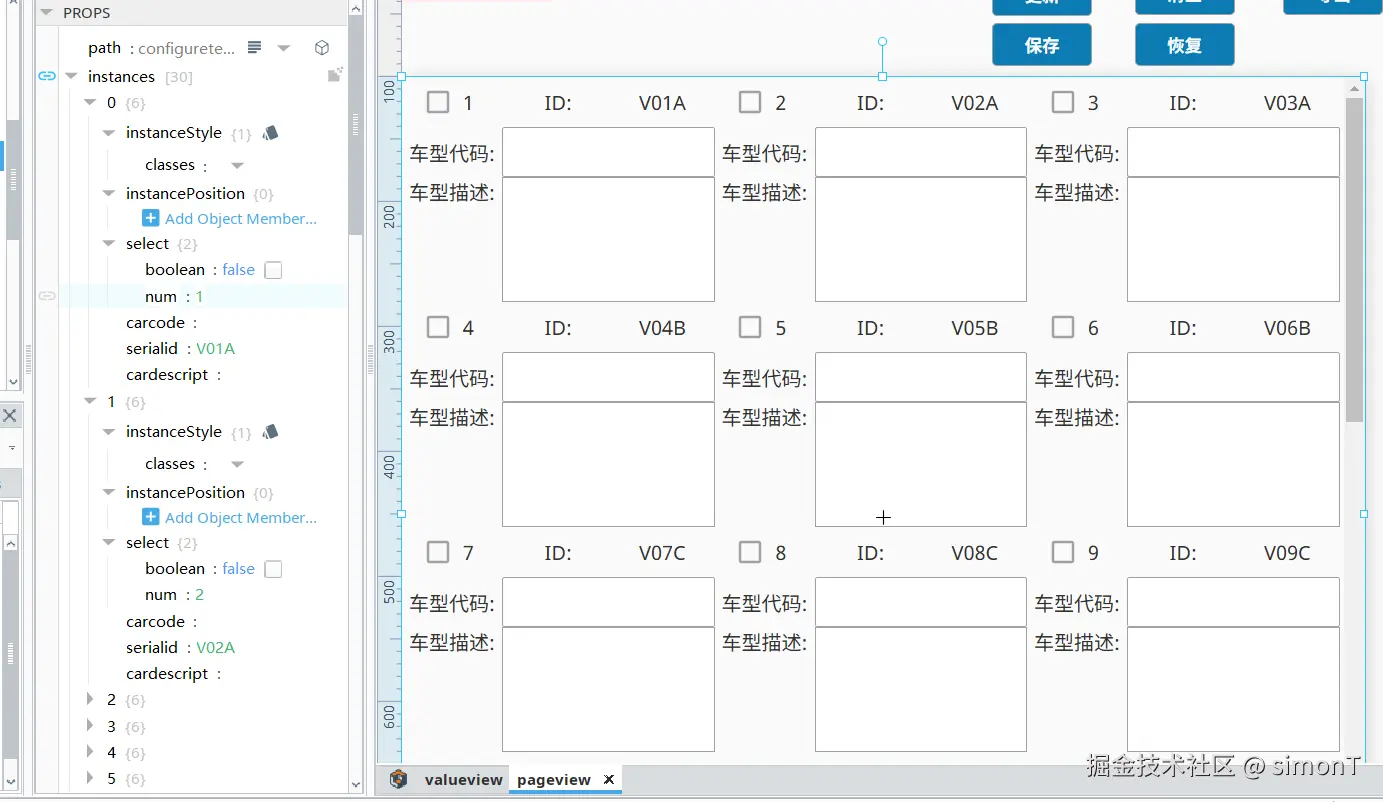1383x802 pixels.
Task: Click Add Object Member under instance 0 instancePosition
Action: pyautogui.click(x=230, y=219)
